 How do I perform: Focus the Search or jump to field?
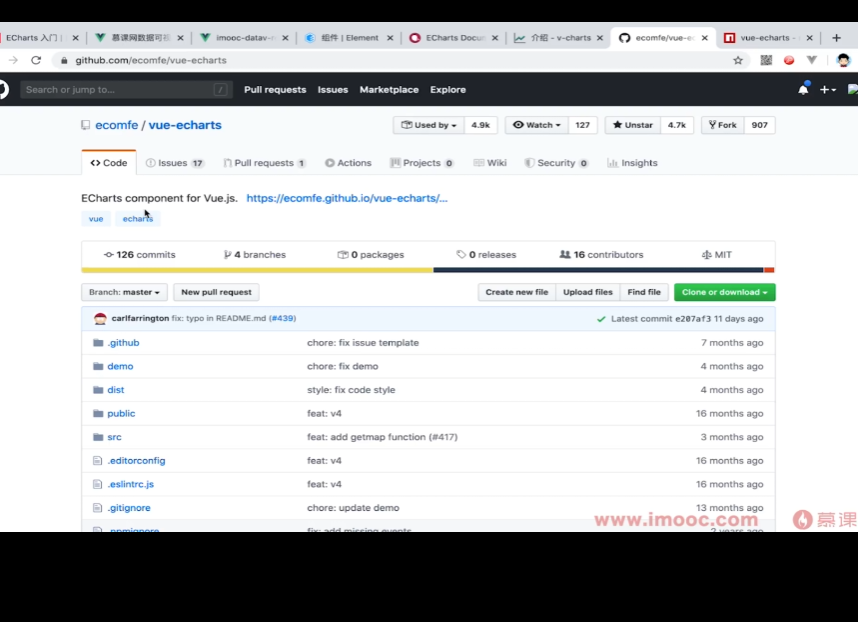pyautogui.click(x=126, y=90)
